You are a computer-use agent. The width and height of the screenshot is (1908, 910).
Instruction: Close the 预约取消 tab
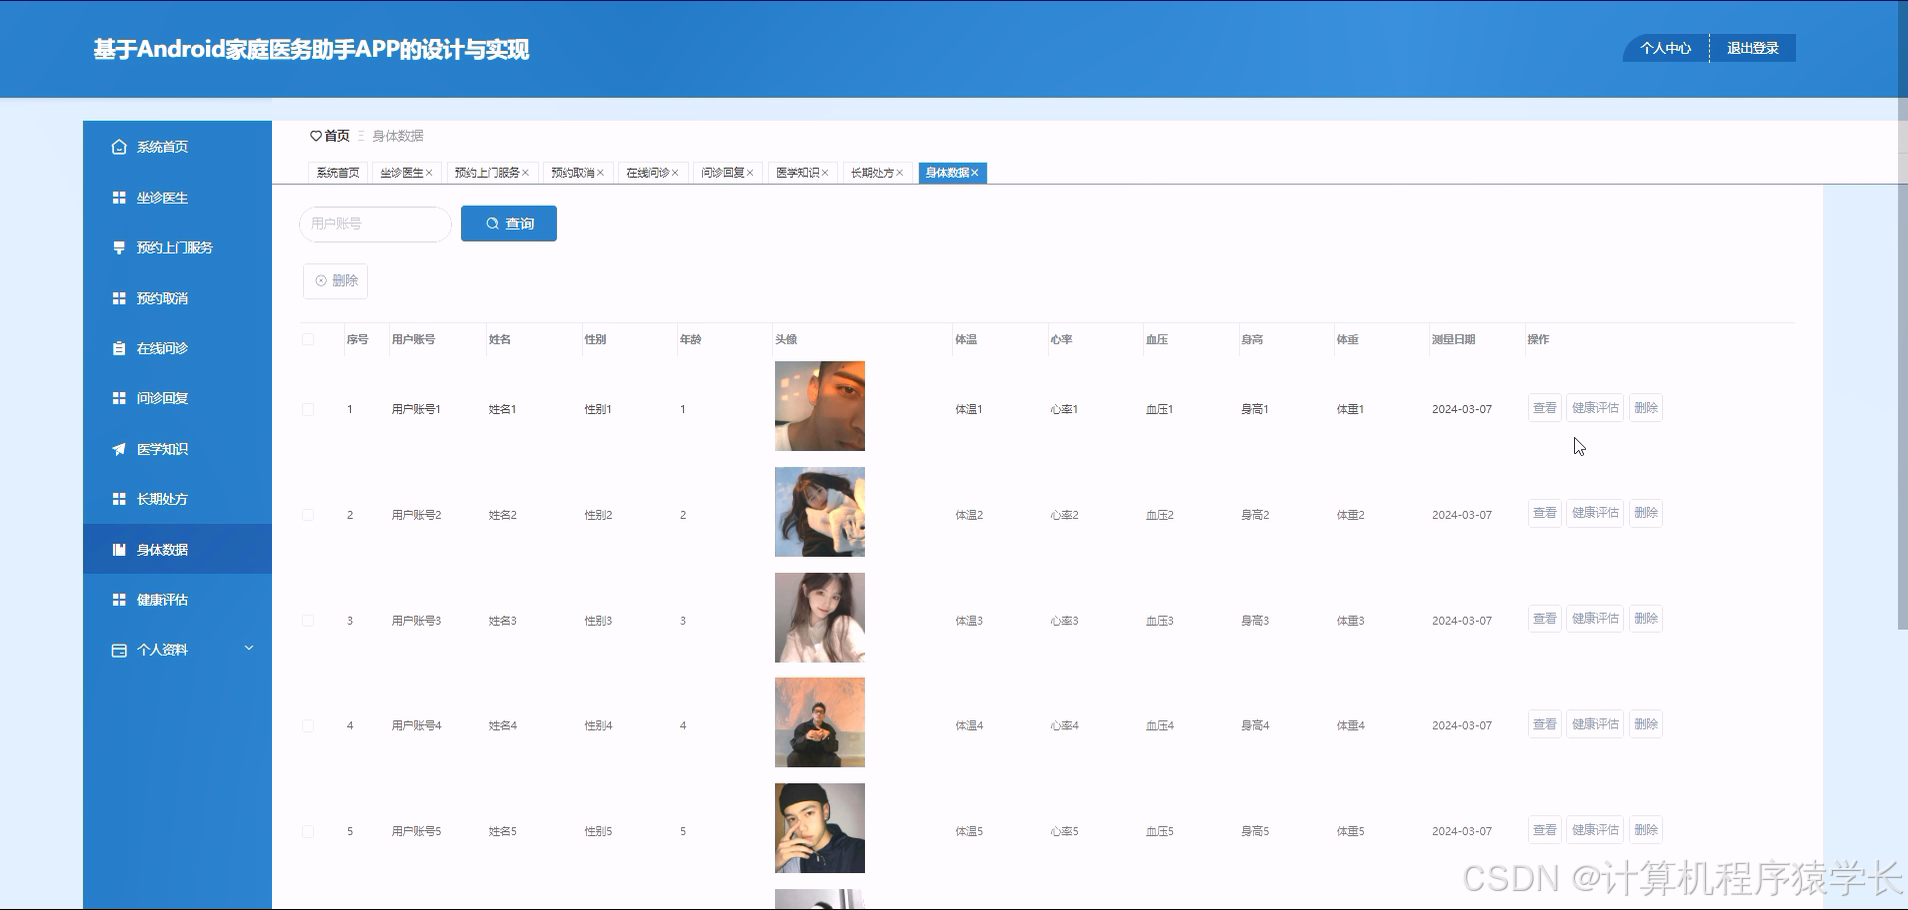coord(600,173)
